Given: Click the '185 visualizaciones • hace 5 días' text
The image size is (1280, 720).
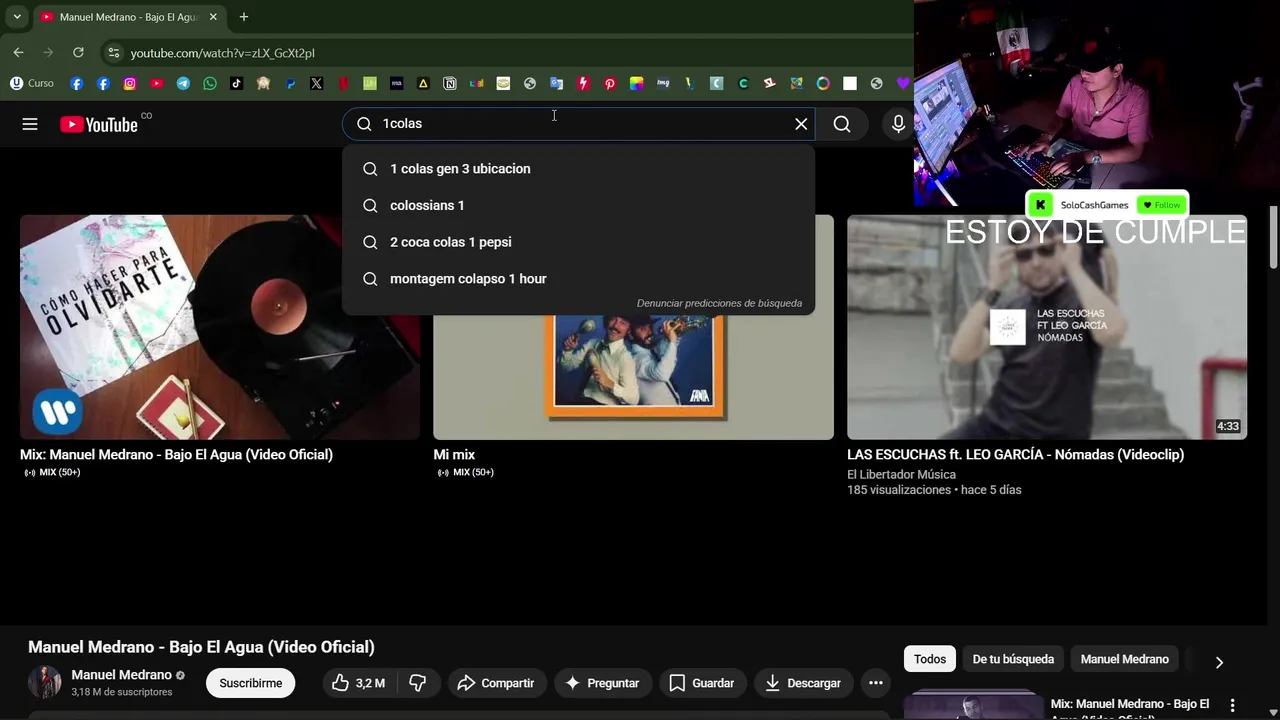Looking at the screenshot, I should pyautogui.click(x=934, y=490).
